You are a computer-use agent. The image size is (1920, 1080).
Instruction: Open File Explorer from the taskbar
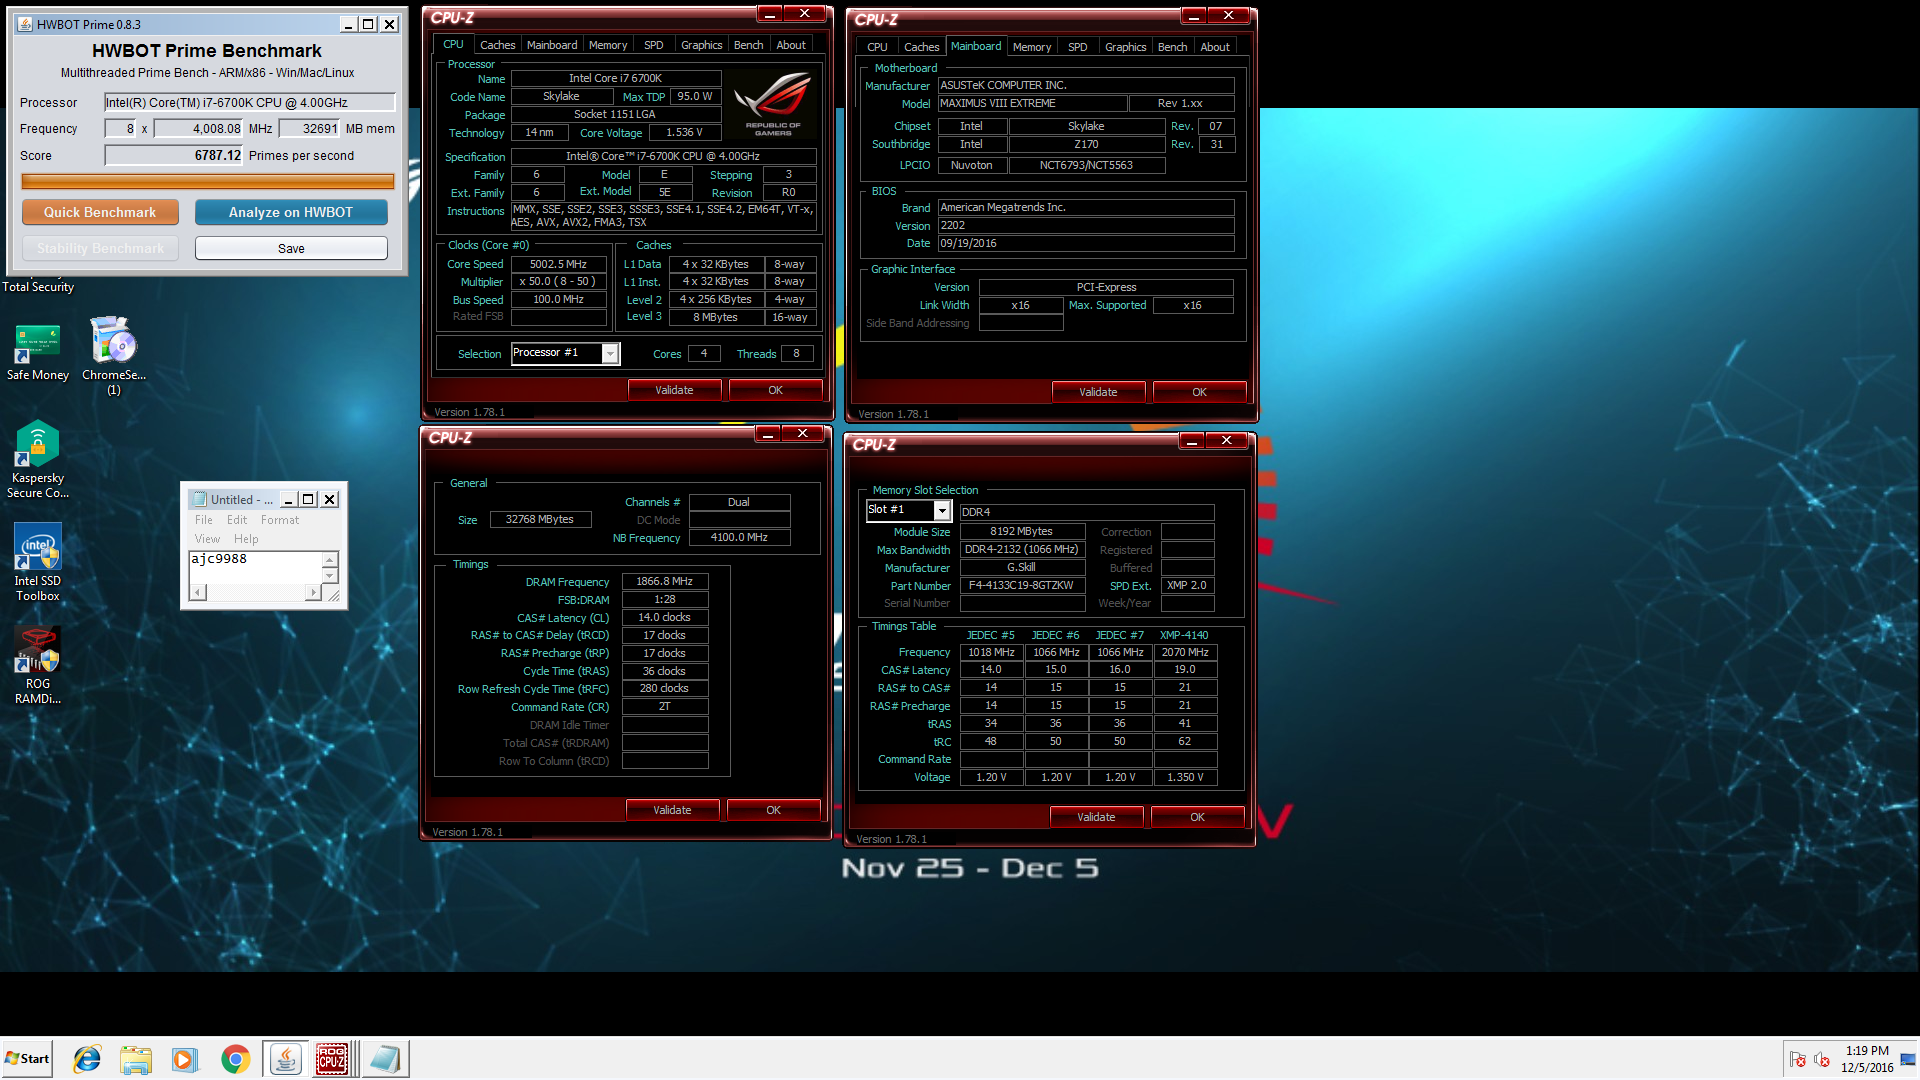(x=135, y=1059)
